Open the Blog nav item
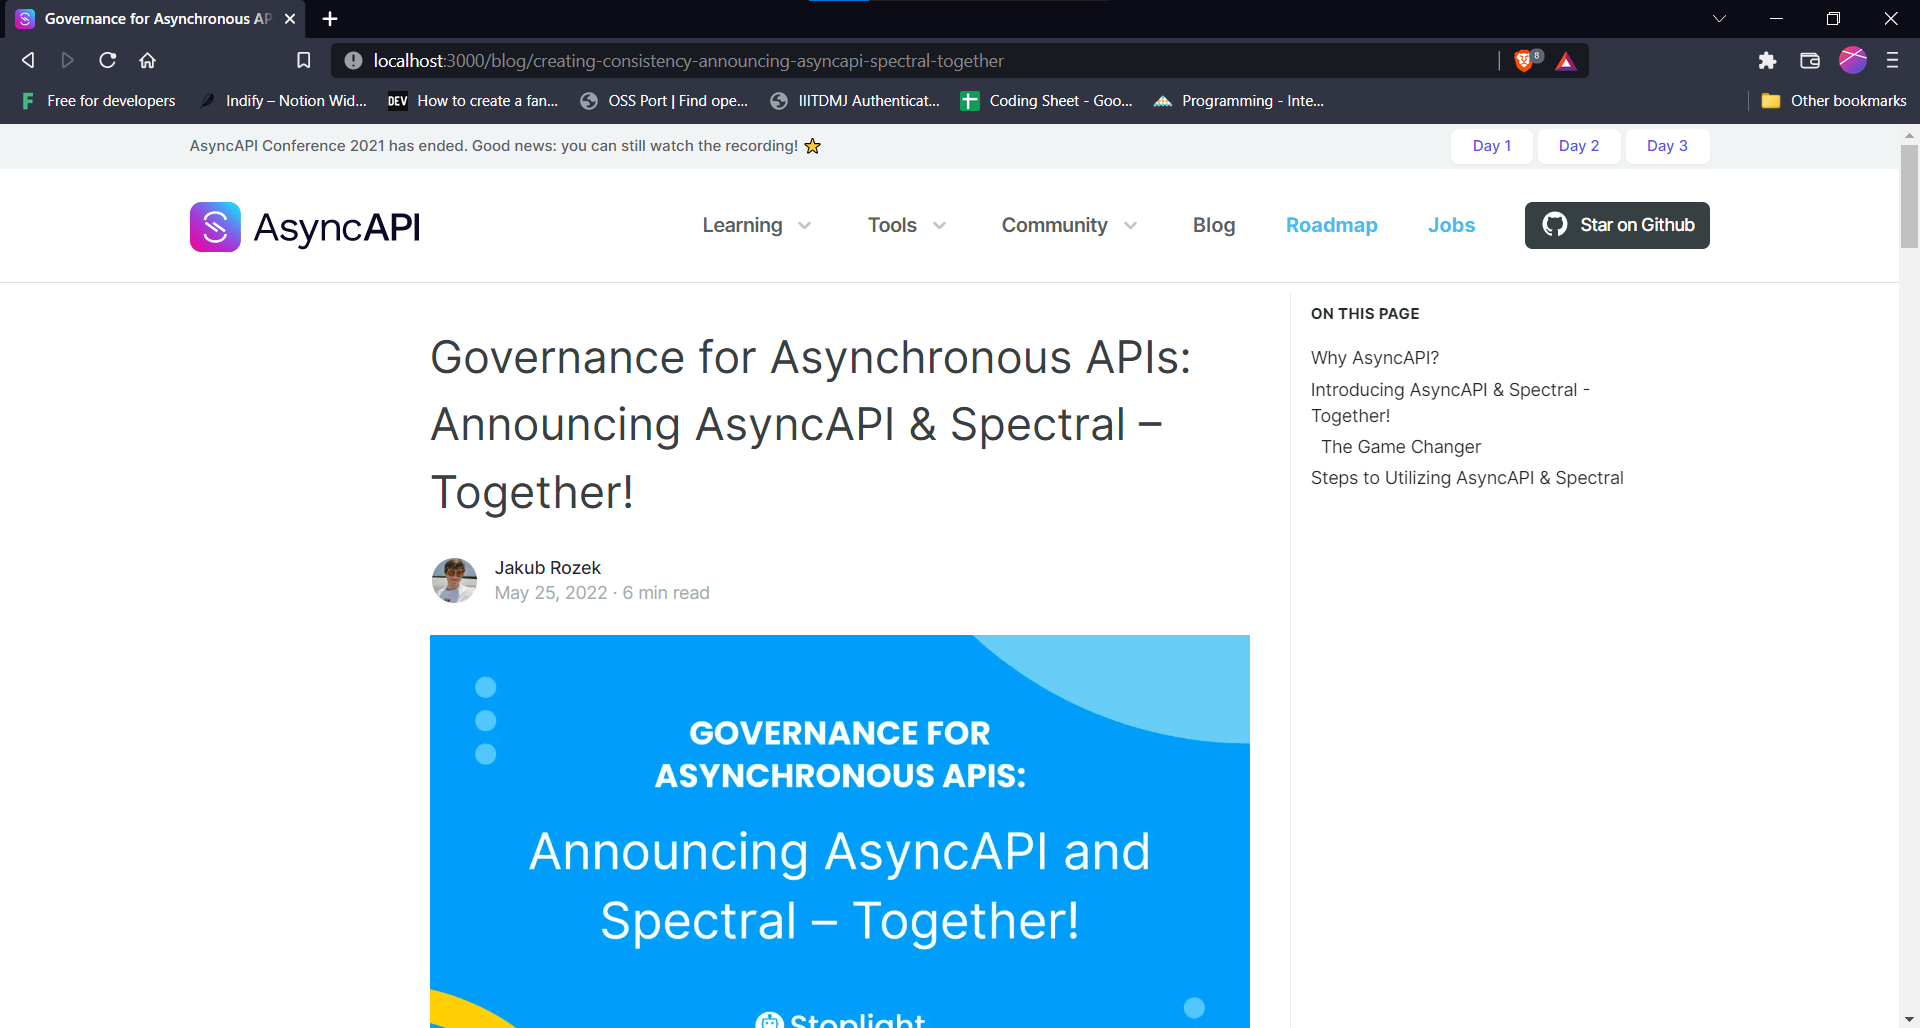Screen dimensions: 1920x1028 pyautogui.click(x=1214, y=225)
